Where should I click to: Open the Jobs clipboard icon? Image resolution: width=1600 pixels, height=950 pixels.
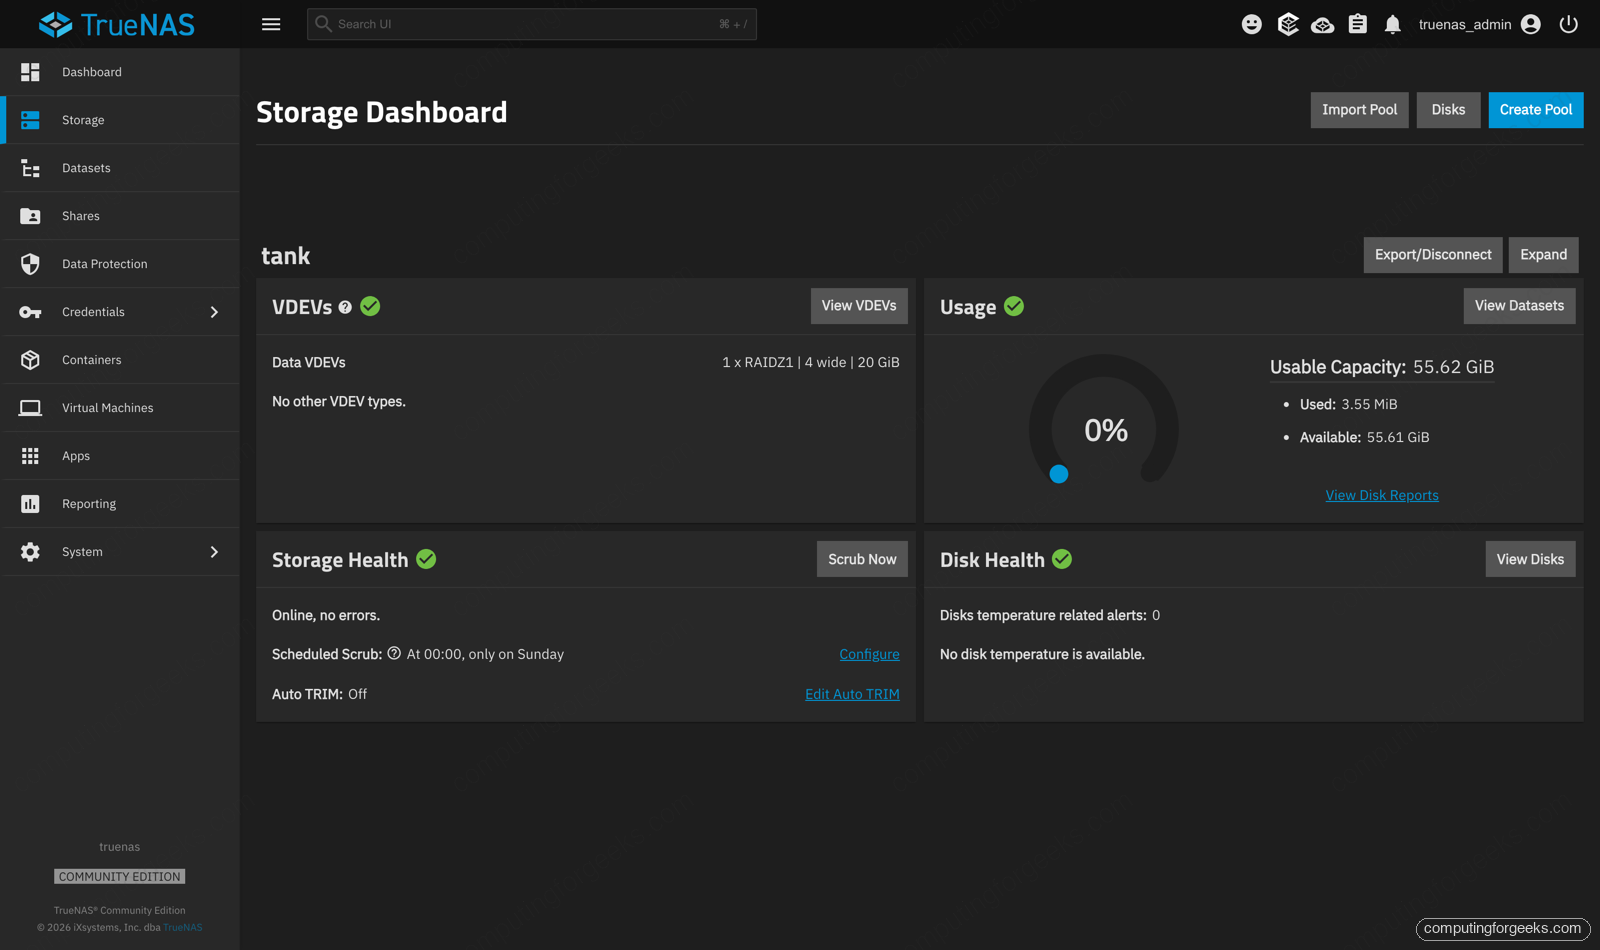coord(1357,24)
